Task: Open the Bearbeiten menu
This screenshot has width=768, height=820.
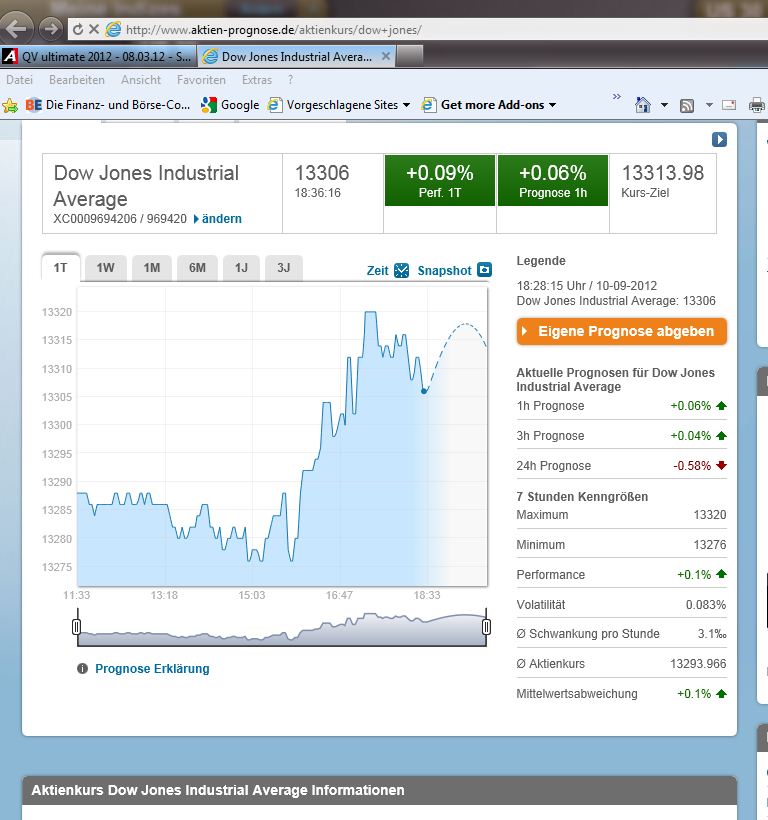Action: [x=77, y=80]
